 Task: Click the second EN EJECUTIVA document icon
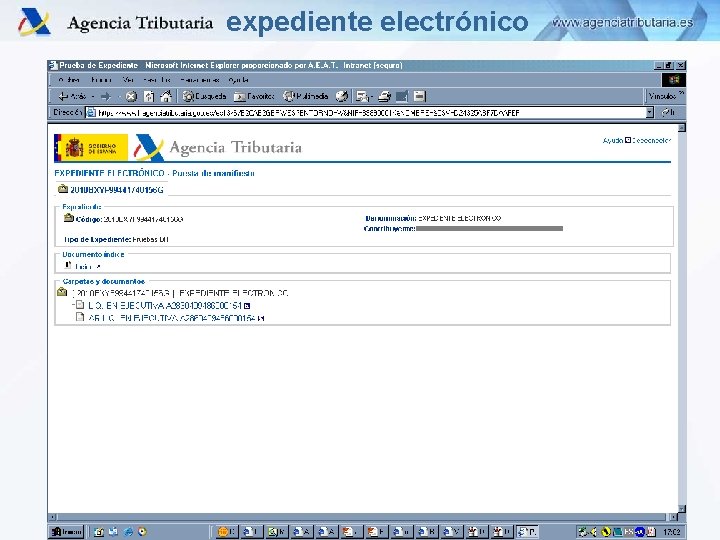coord(80,317)
